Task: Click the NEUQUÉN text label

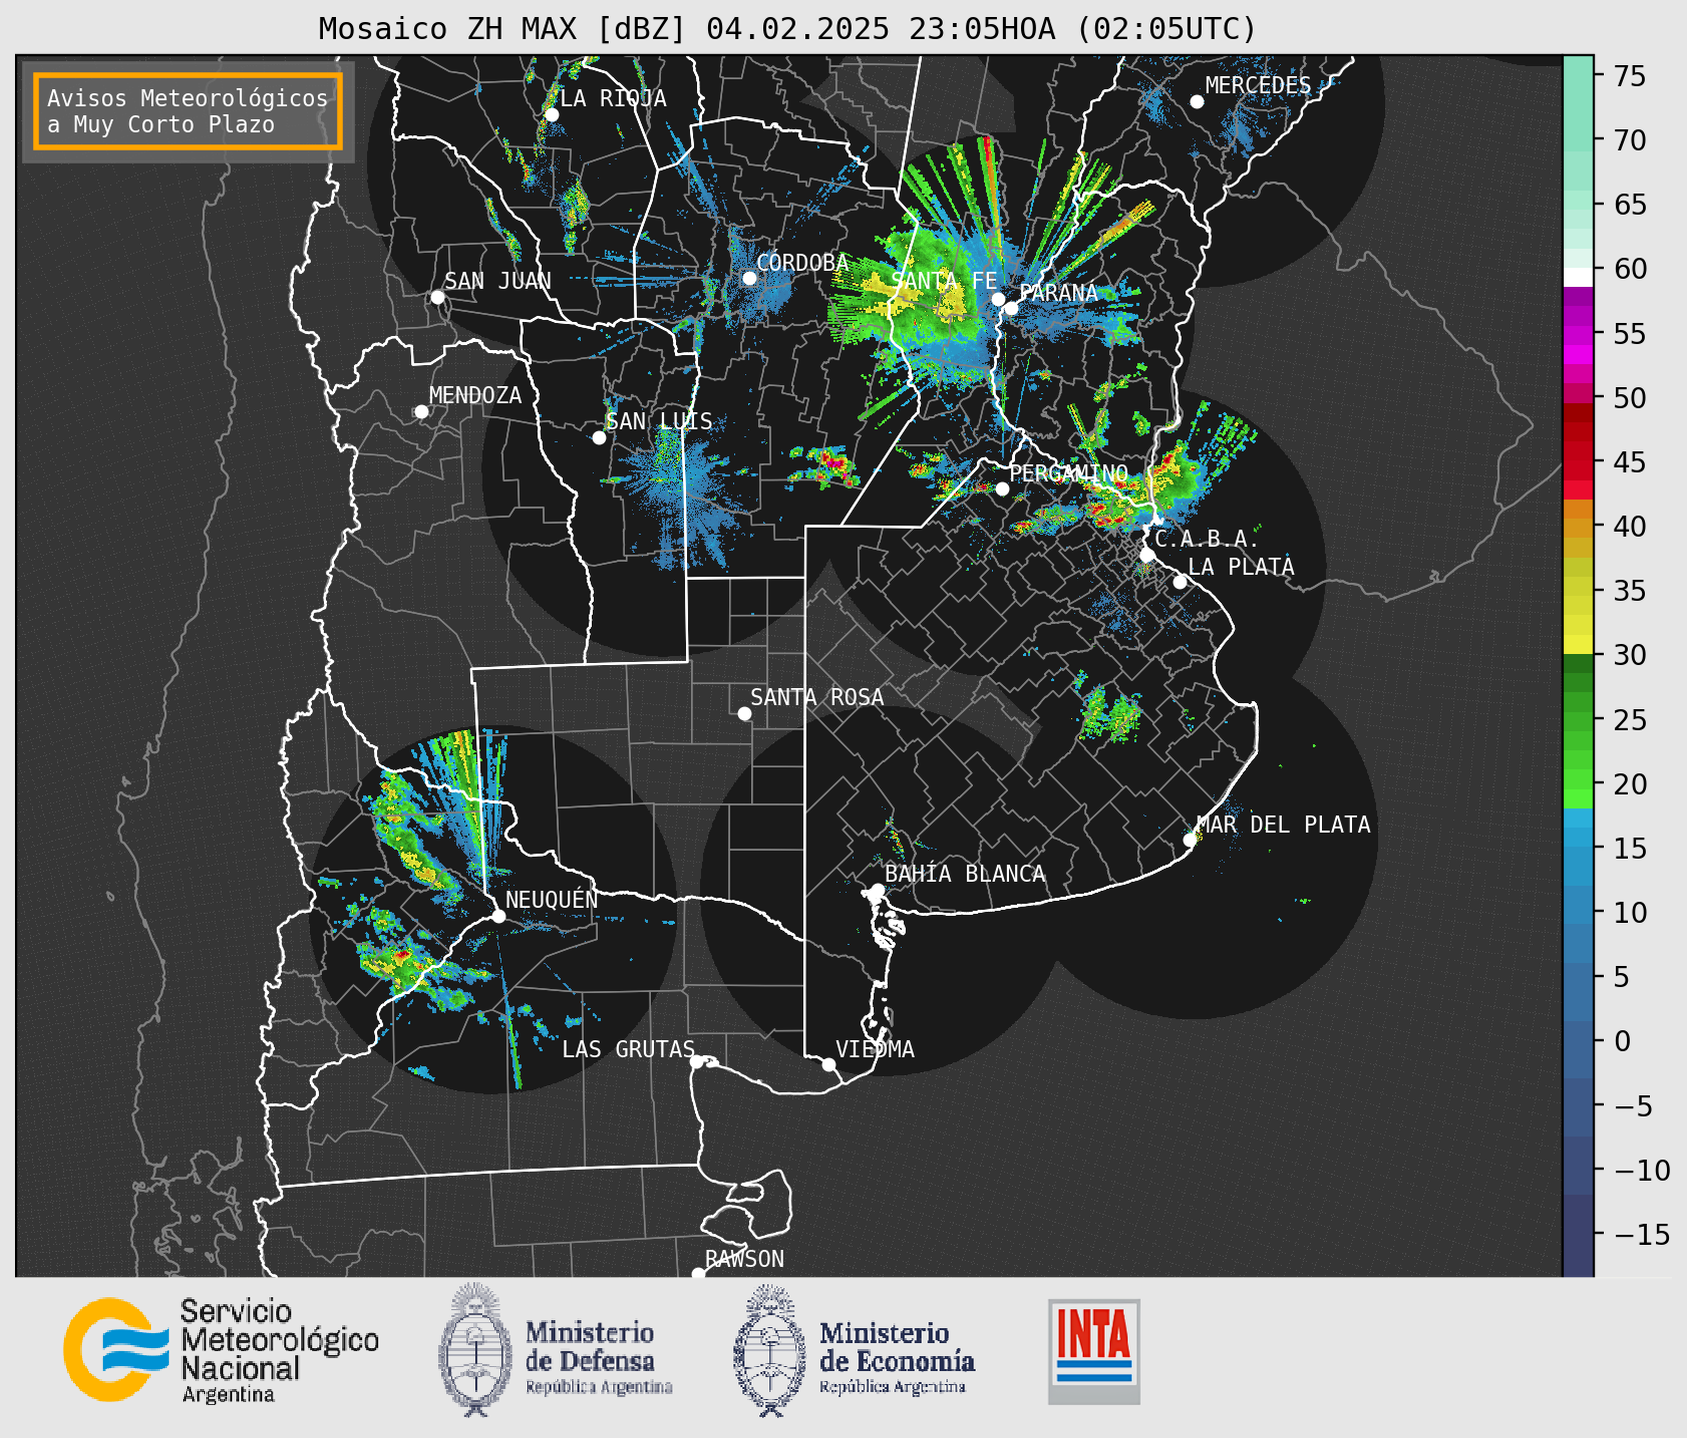Action: click(x=552, y=899)
